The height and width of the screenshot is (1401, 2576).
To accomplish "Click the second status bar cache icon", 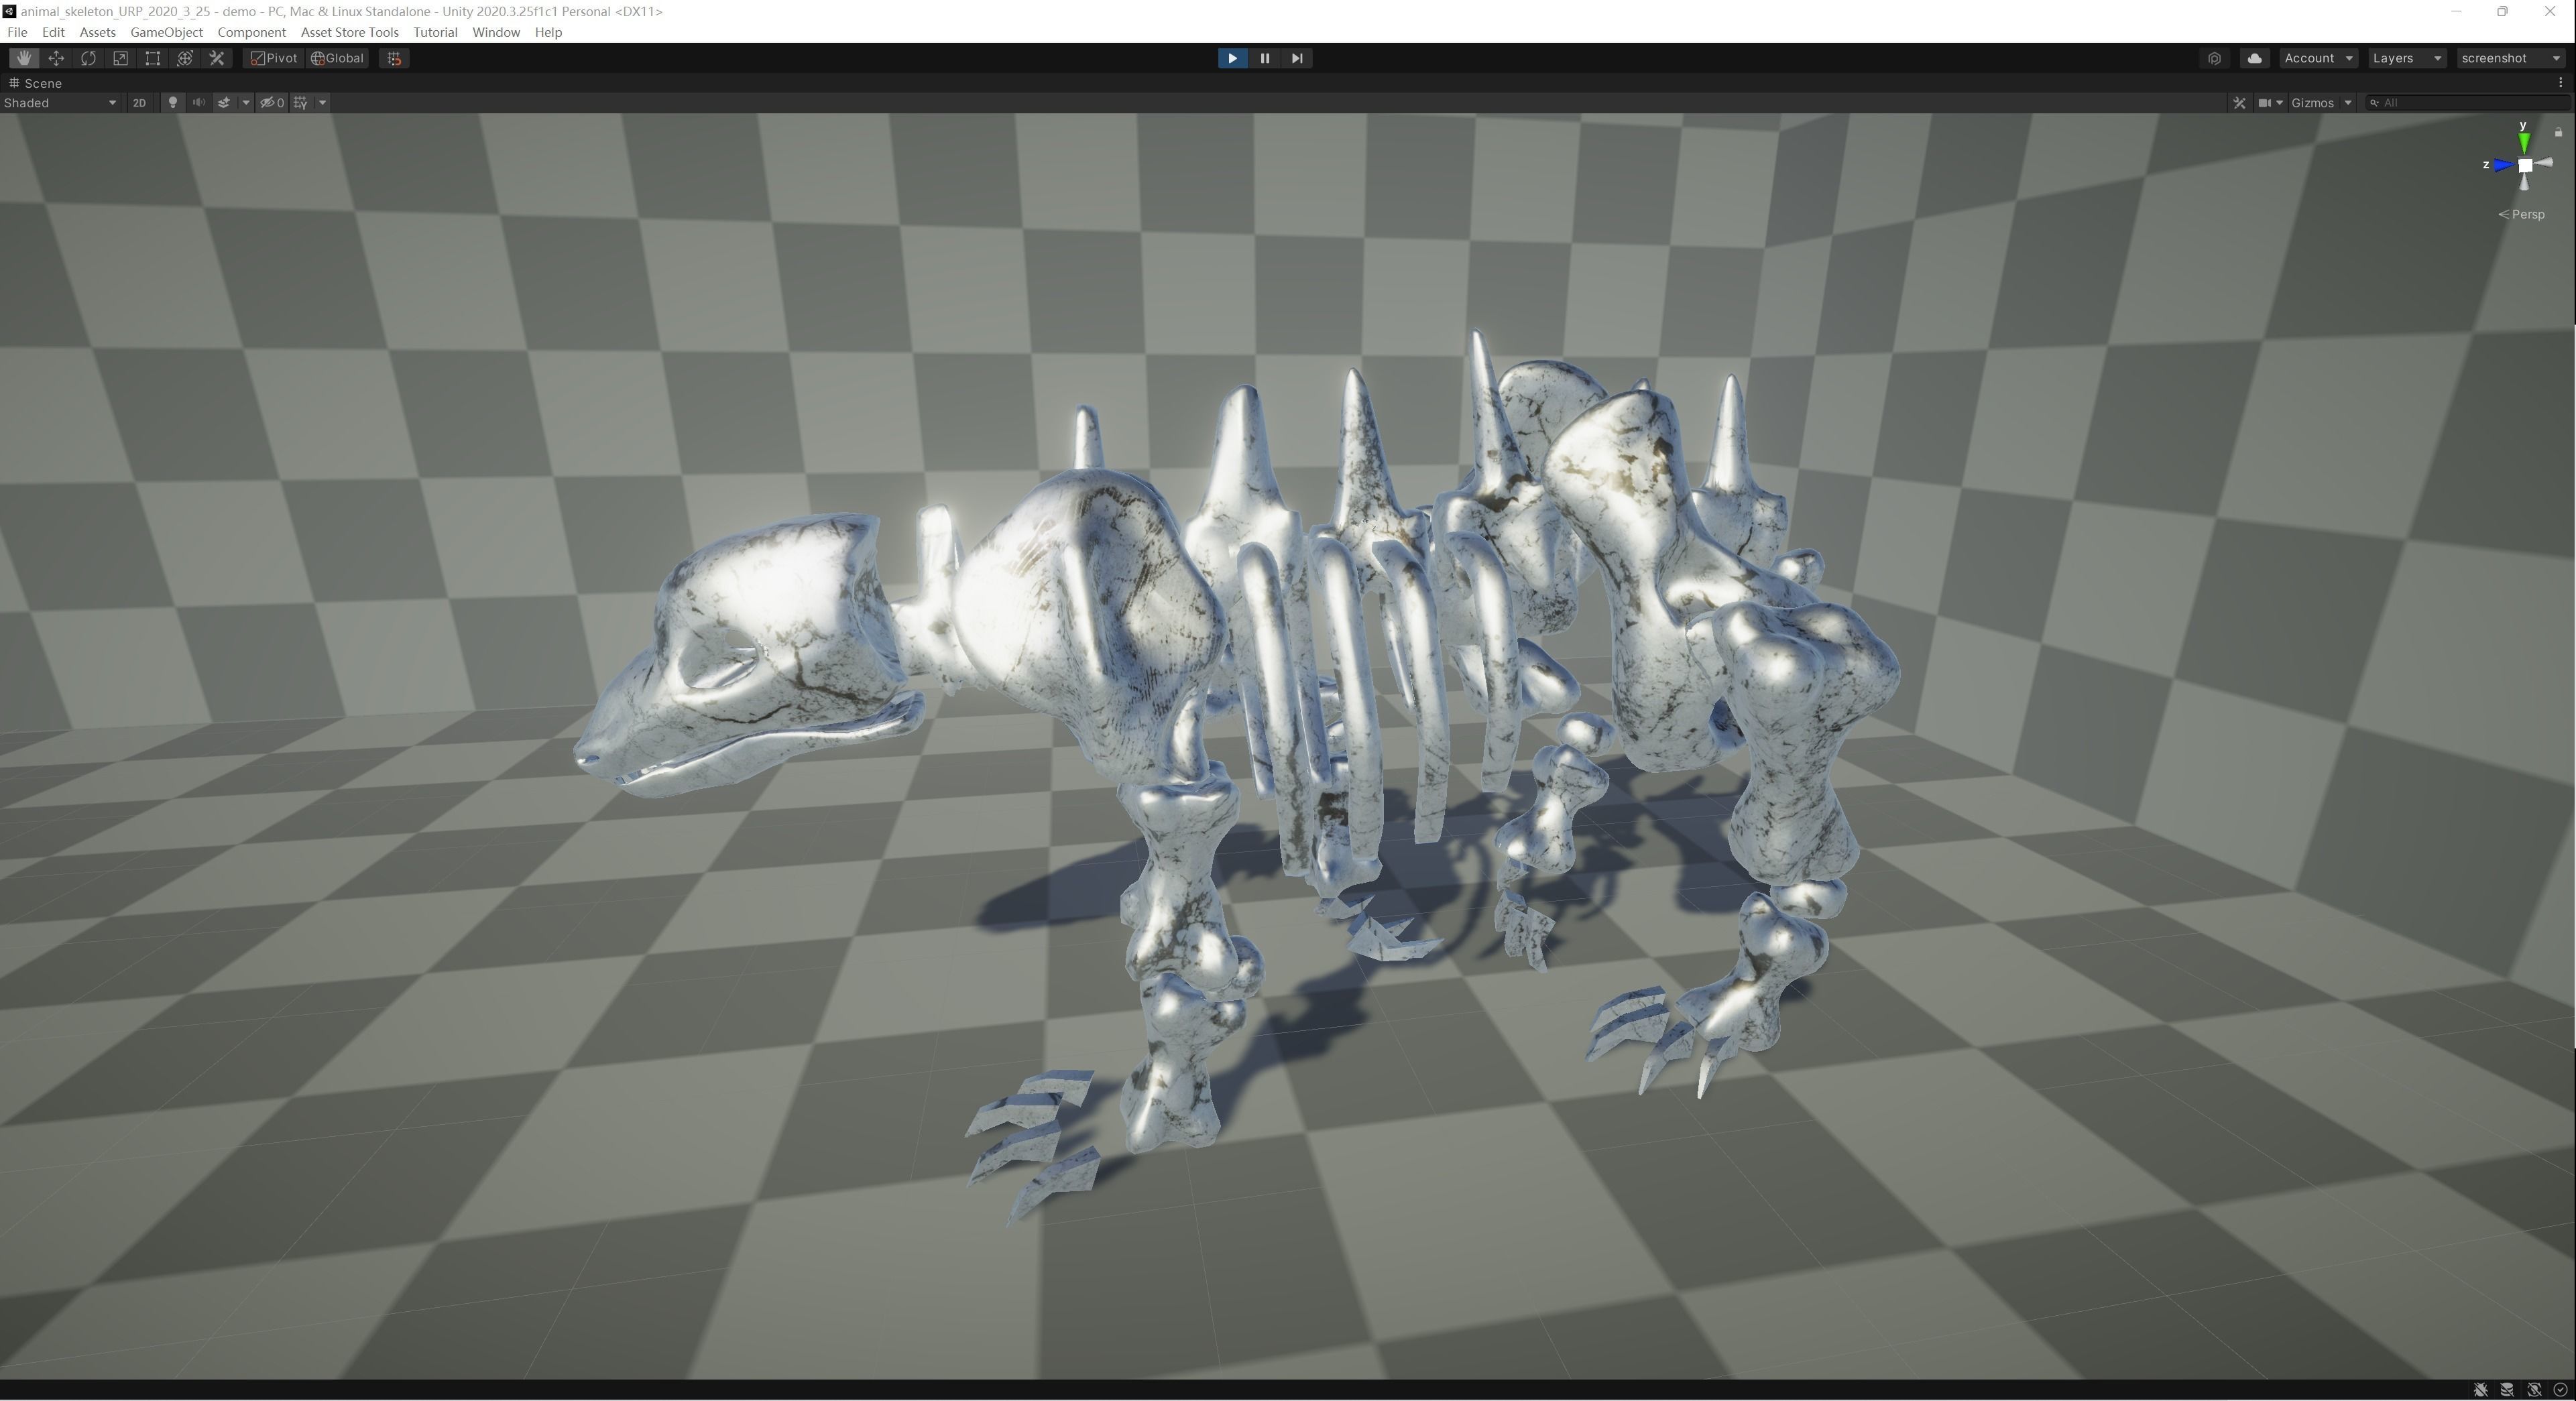I will pyautogui.click(x=2507, y=1390).
